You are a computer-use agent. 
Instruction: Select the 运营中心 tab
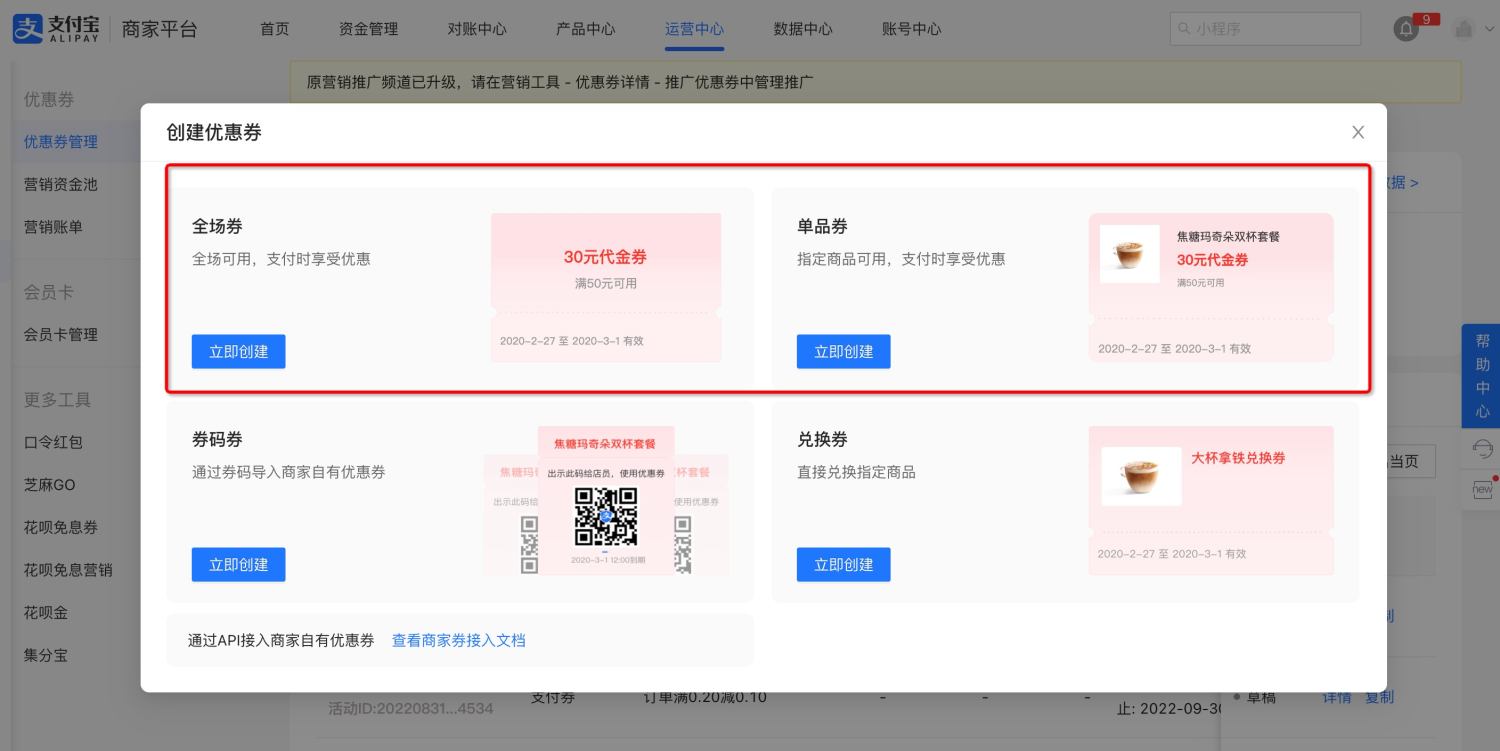(x=694, y=29)
